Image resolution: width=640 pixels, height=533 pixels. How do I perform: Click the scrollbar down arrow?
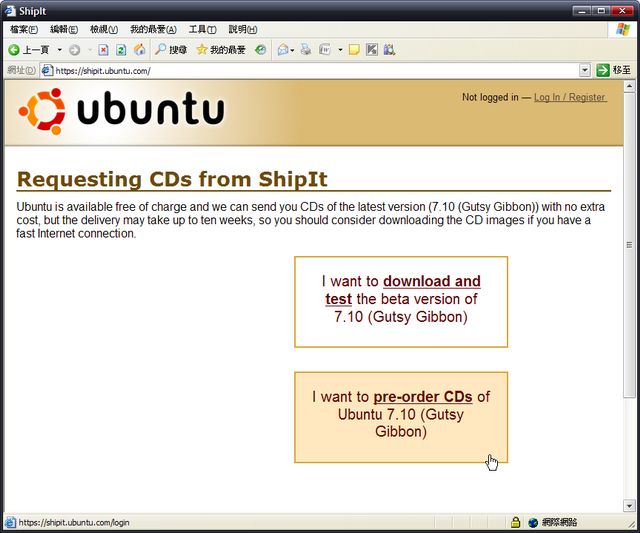tap(629, 506)
